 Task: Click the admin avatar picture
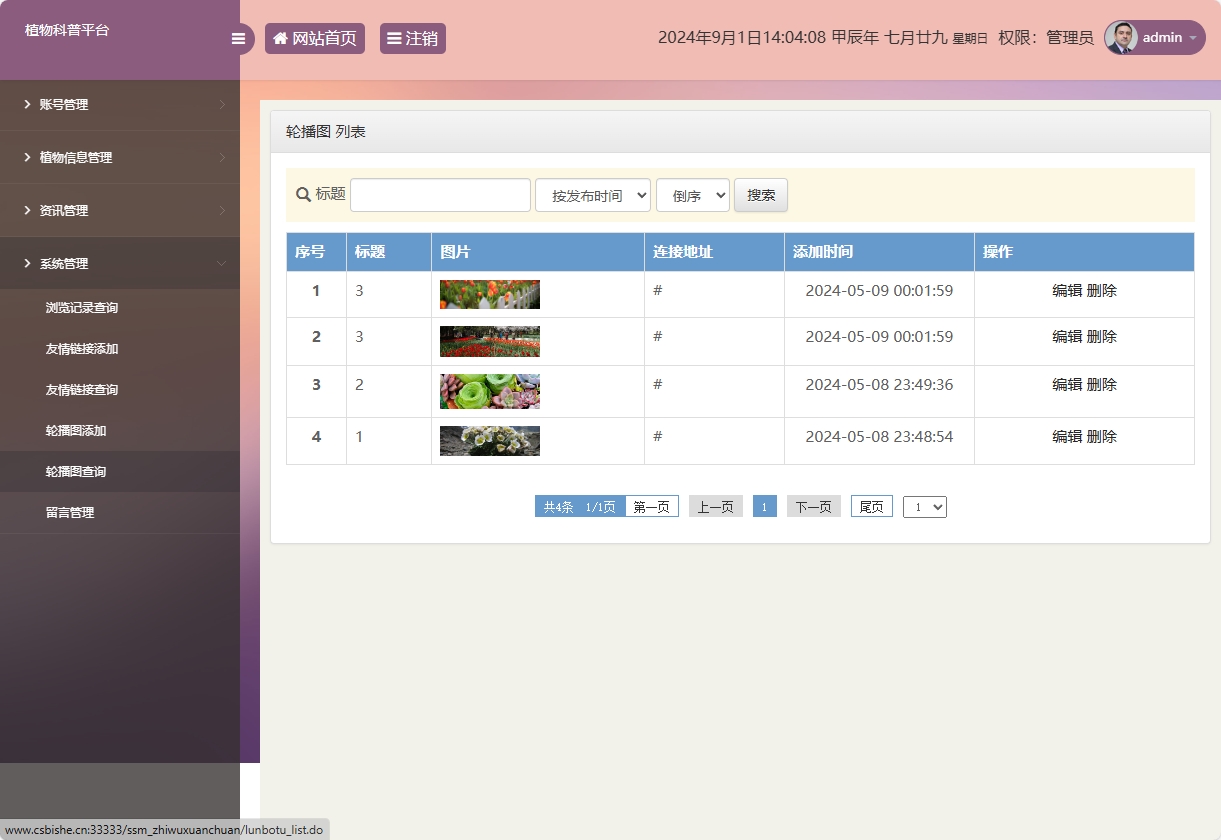[1121, 38]
